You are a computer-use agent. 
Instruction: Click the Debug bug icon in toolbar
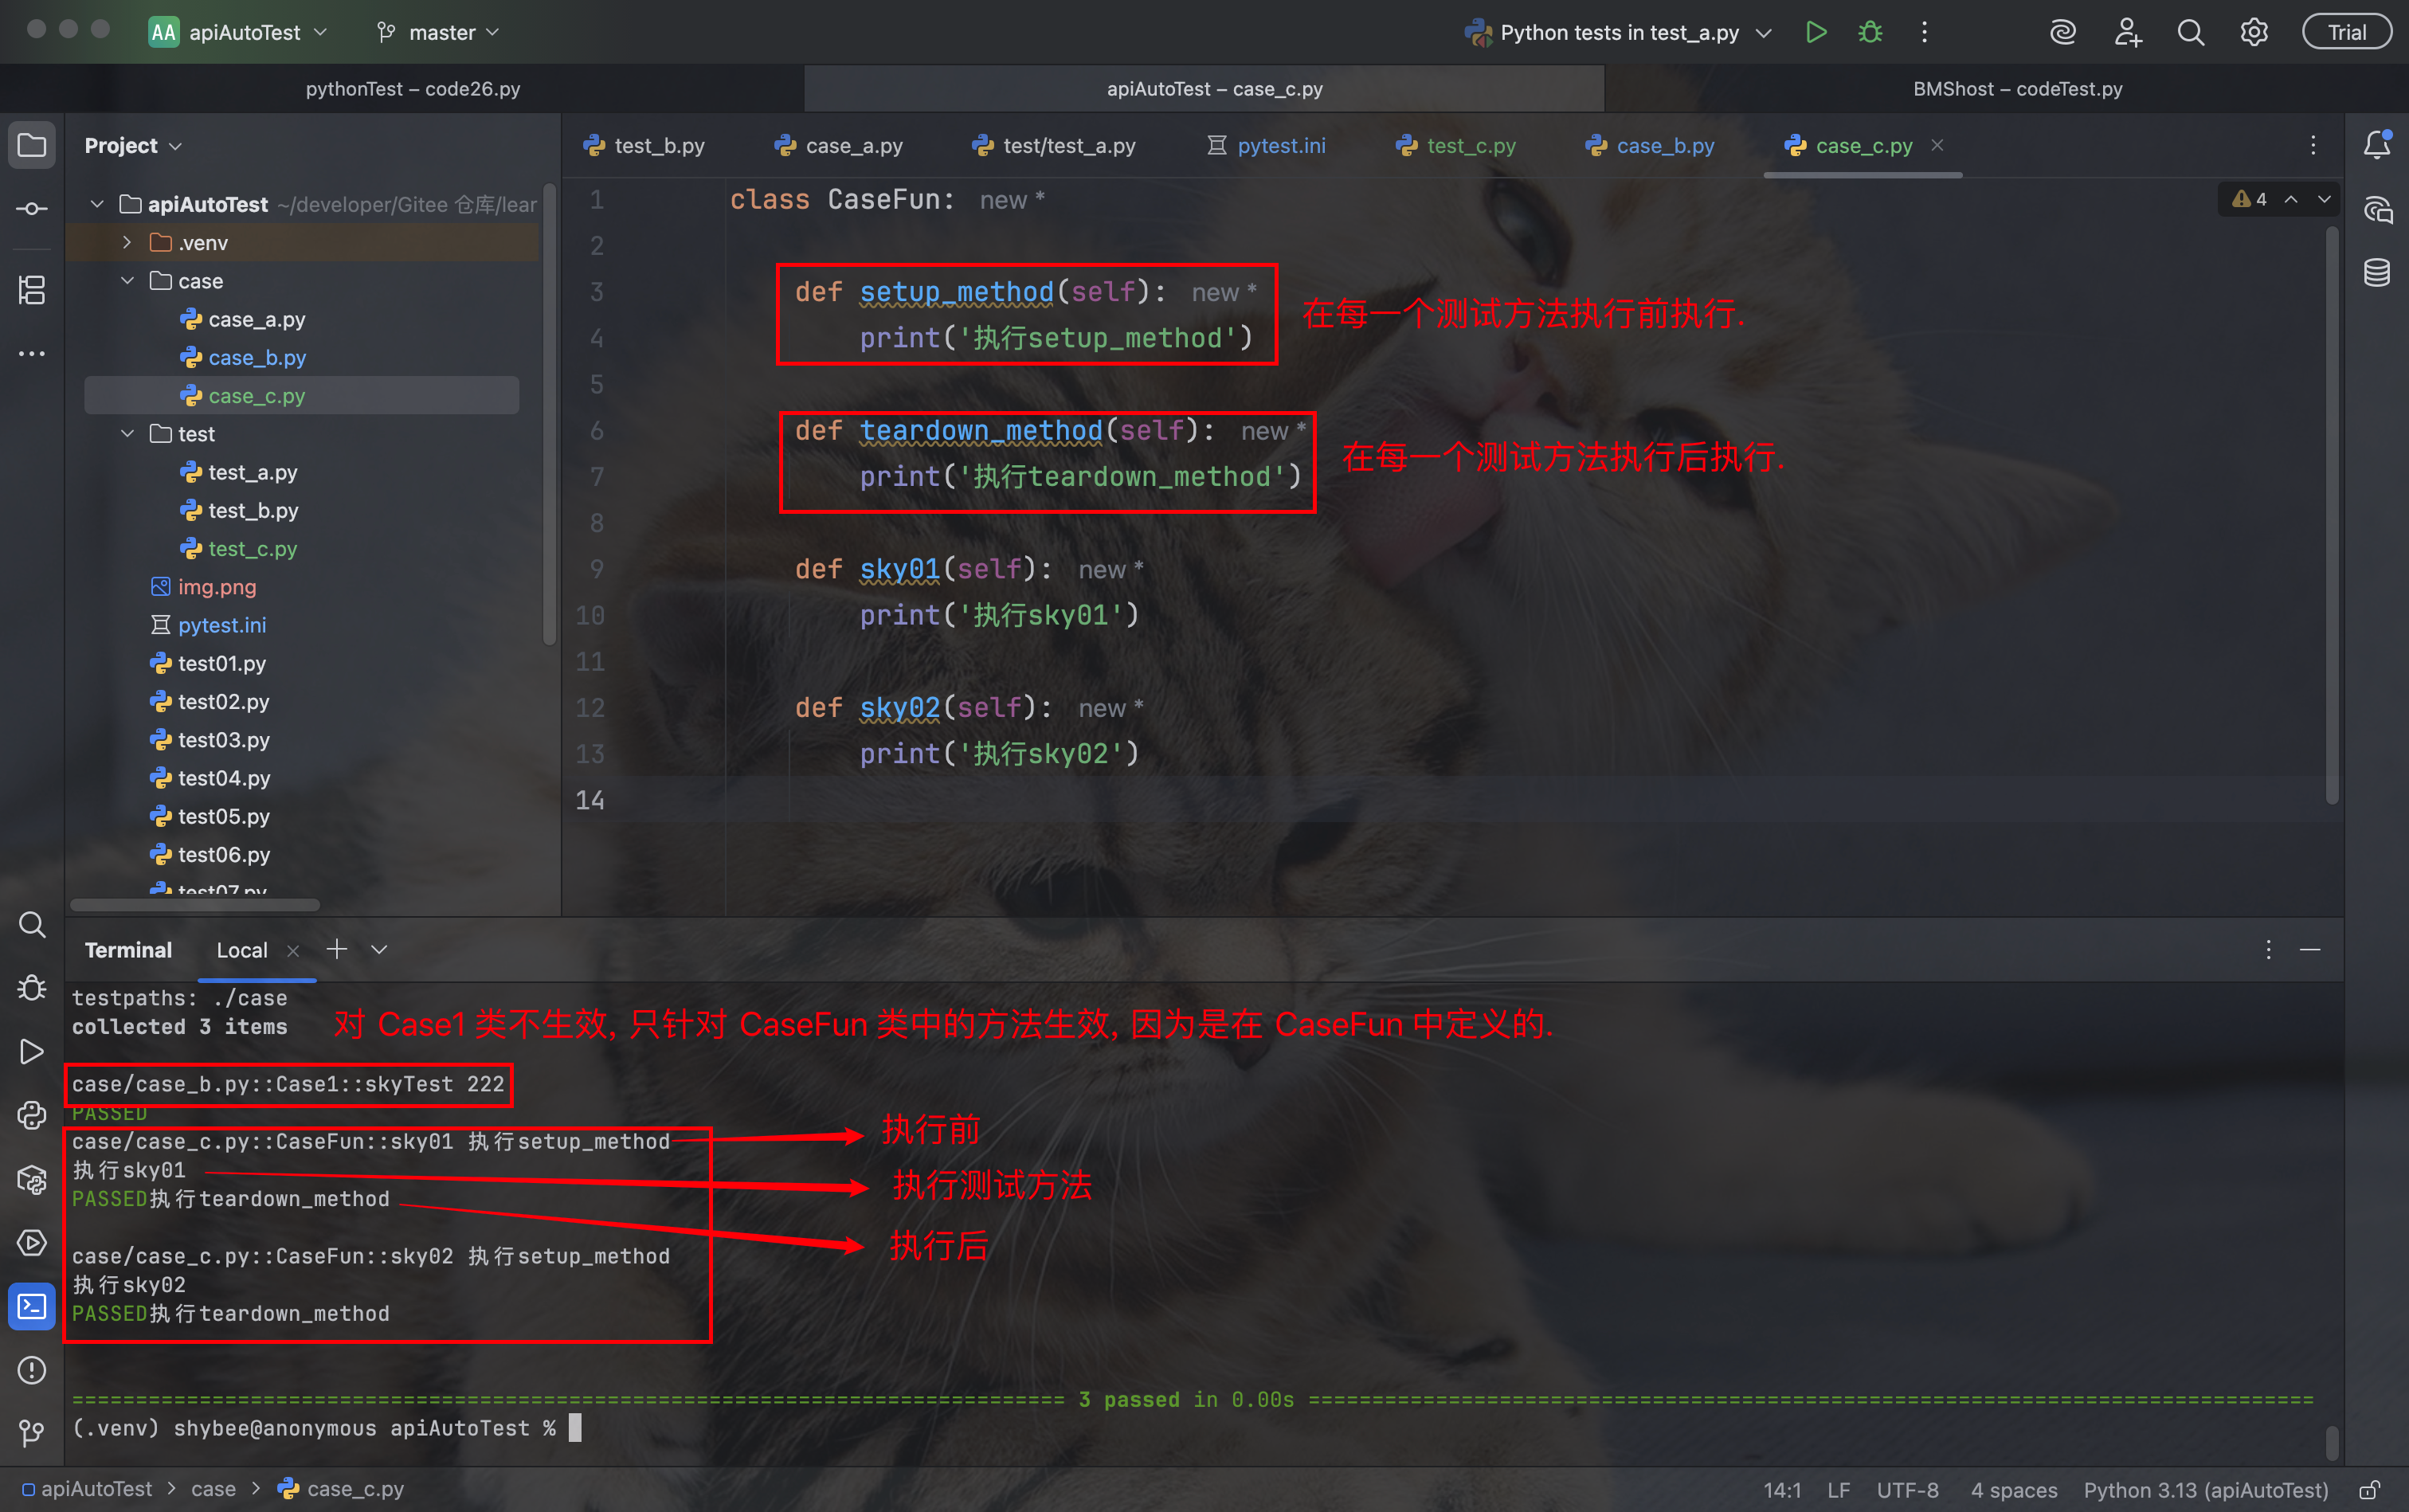1870,32
